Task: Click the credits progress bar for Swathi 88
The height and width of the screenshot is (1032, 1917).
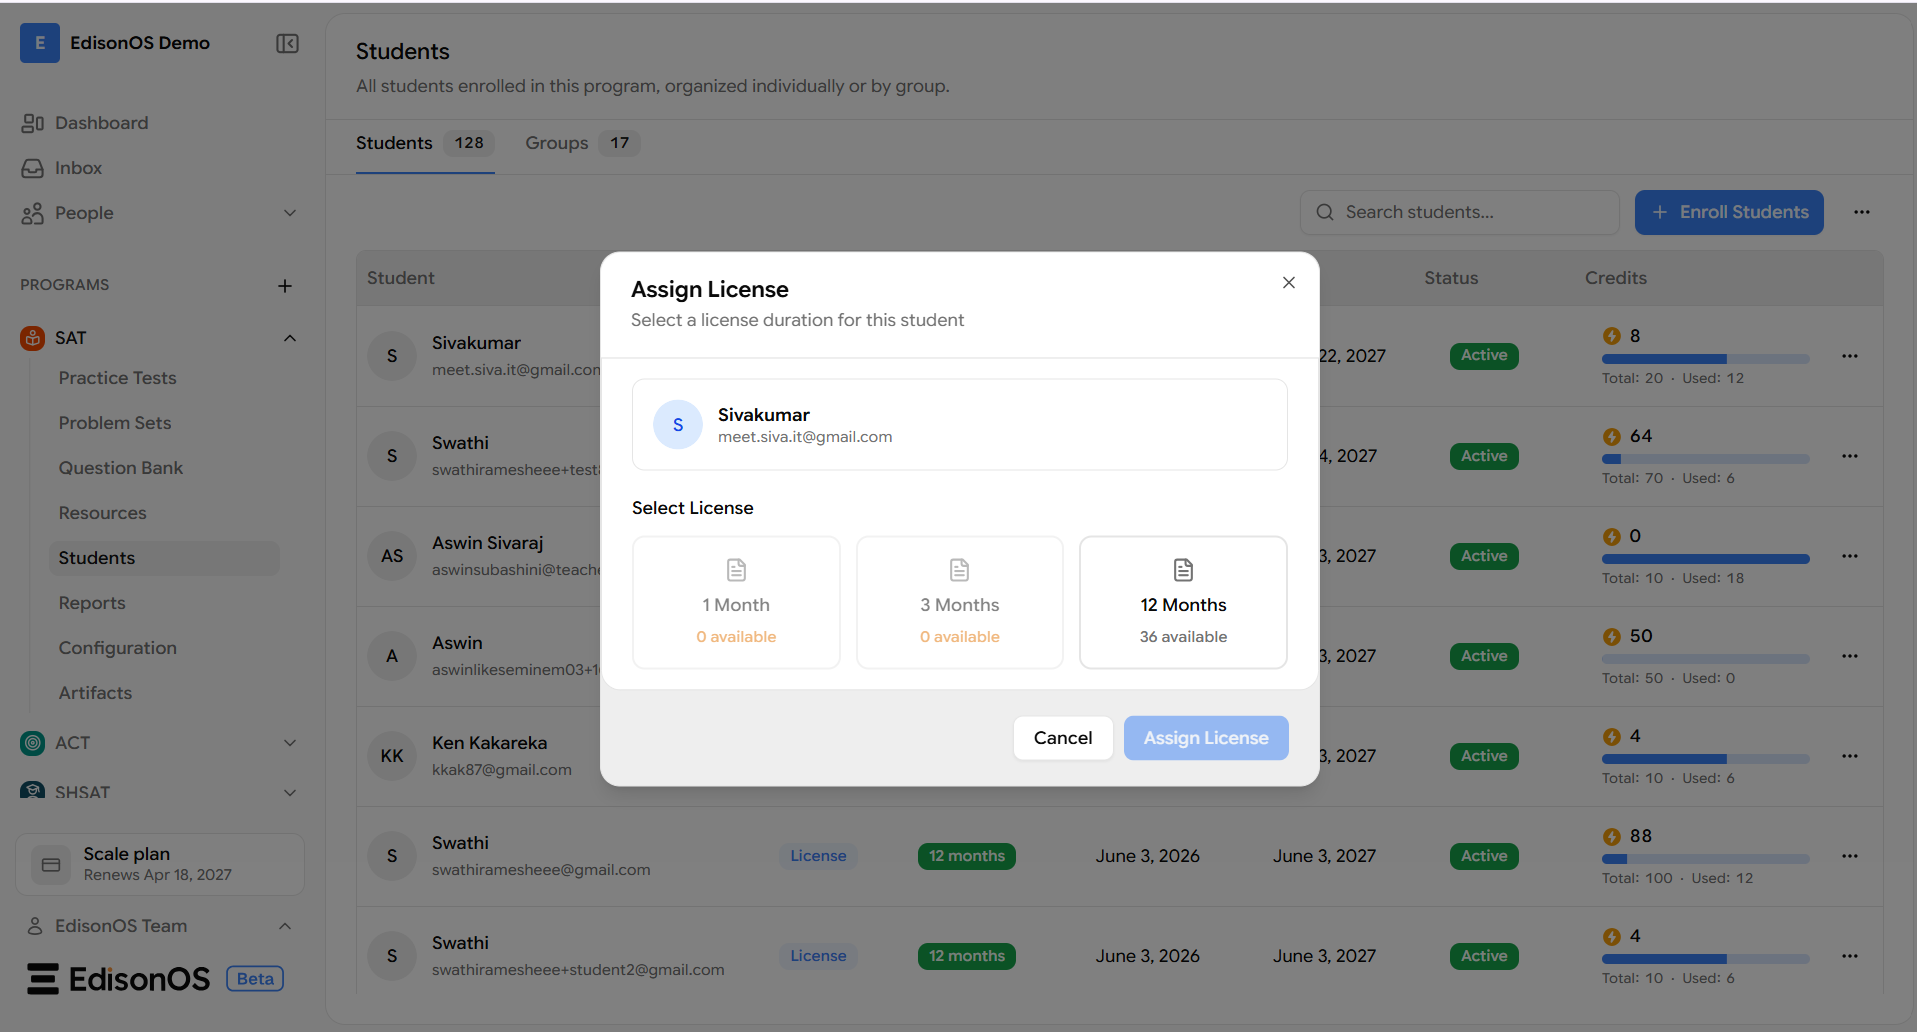Action: click(1705, 859)
